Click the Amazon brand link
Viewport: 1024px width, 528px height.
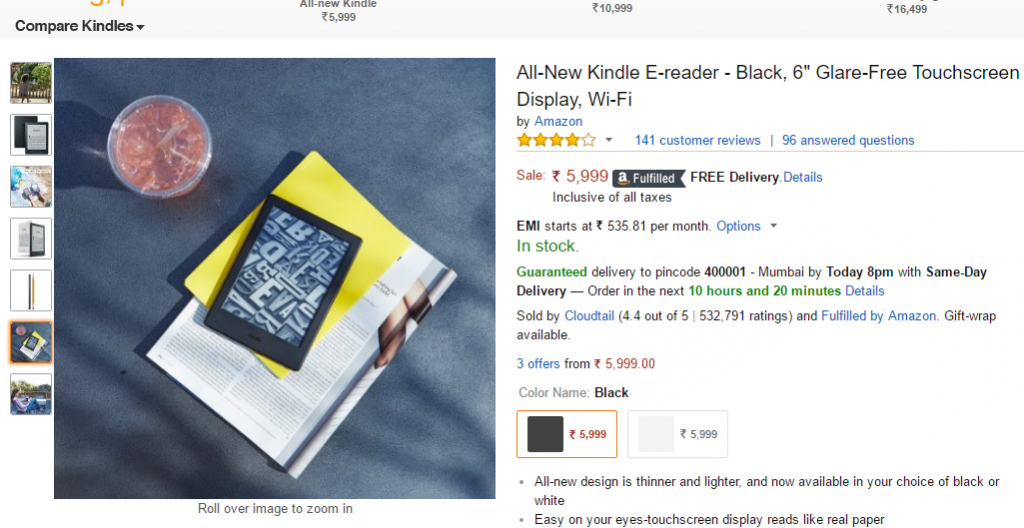(x=558, y=122)
